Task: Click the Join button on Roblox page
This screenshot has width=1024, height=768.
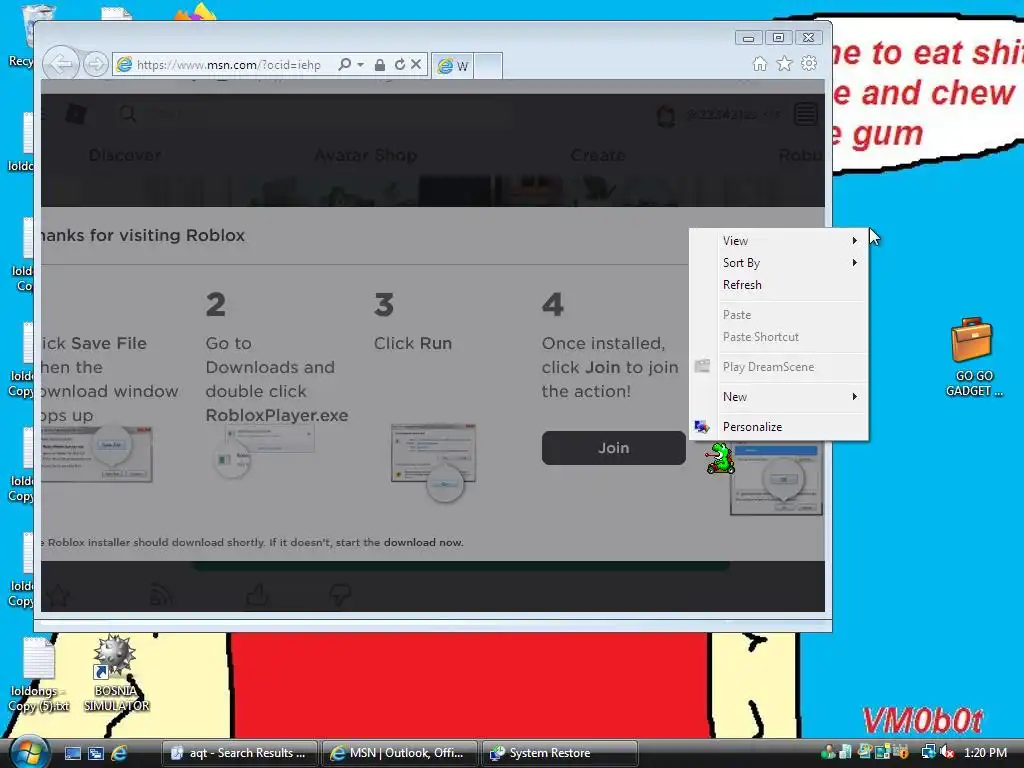Action: point(613,448)
